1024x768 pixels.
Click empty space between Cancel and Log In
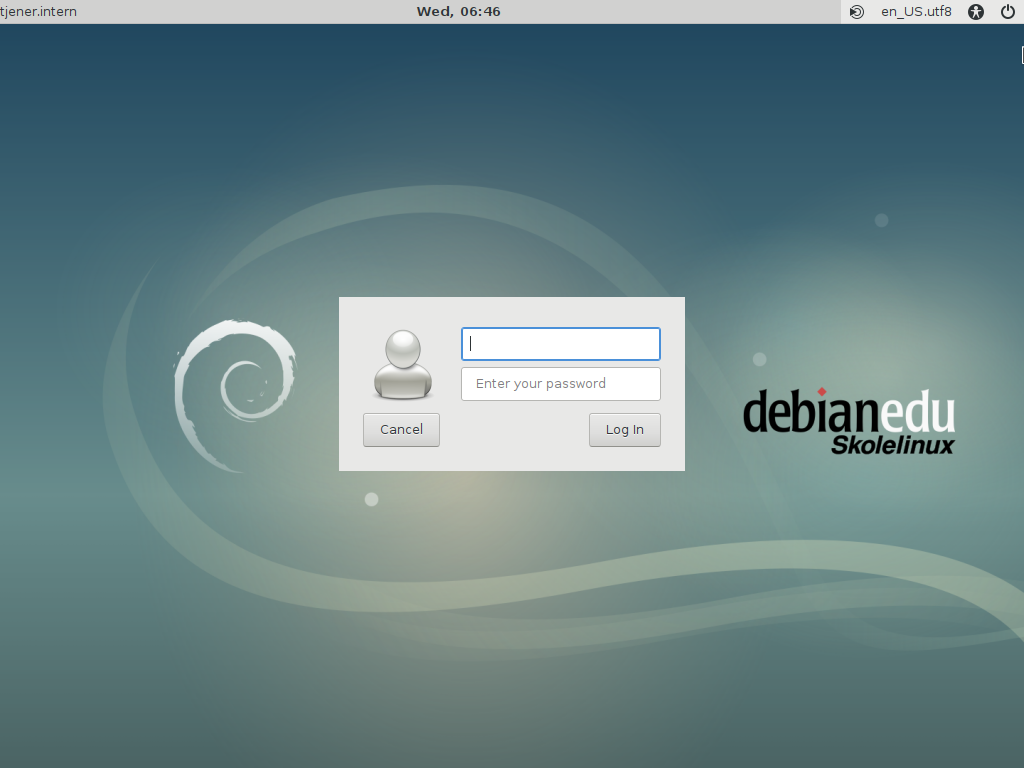point(514,430)
